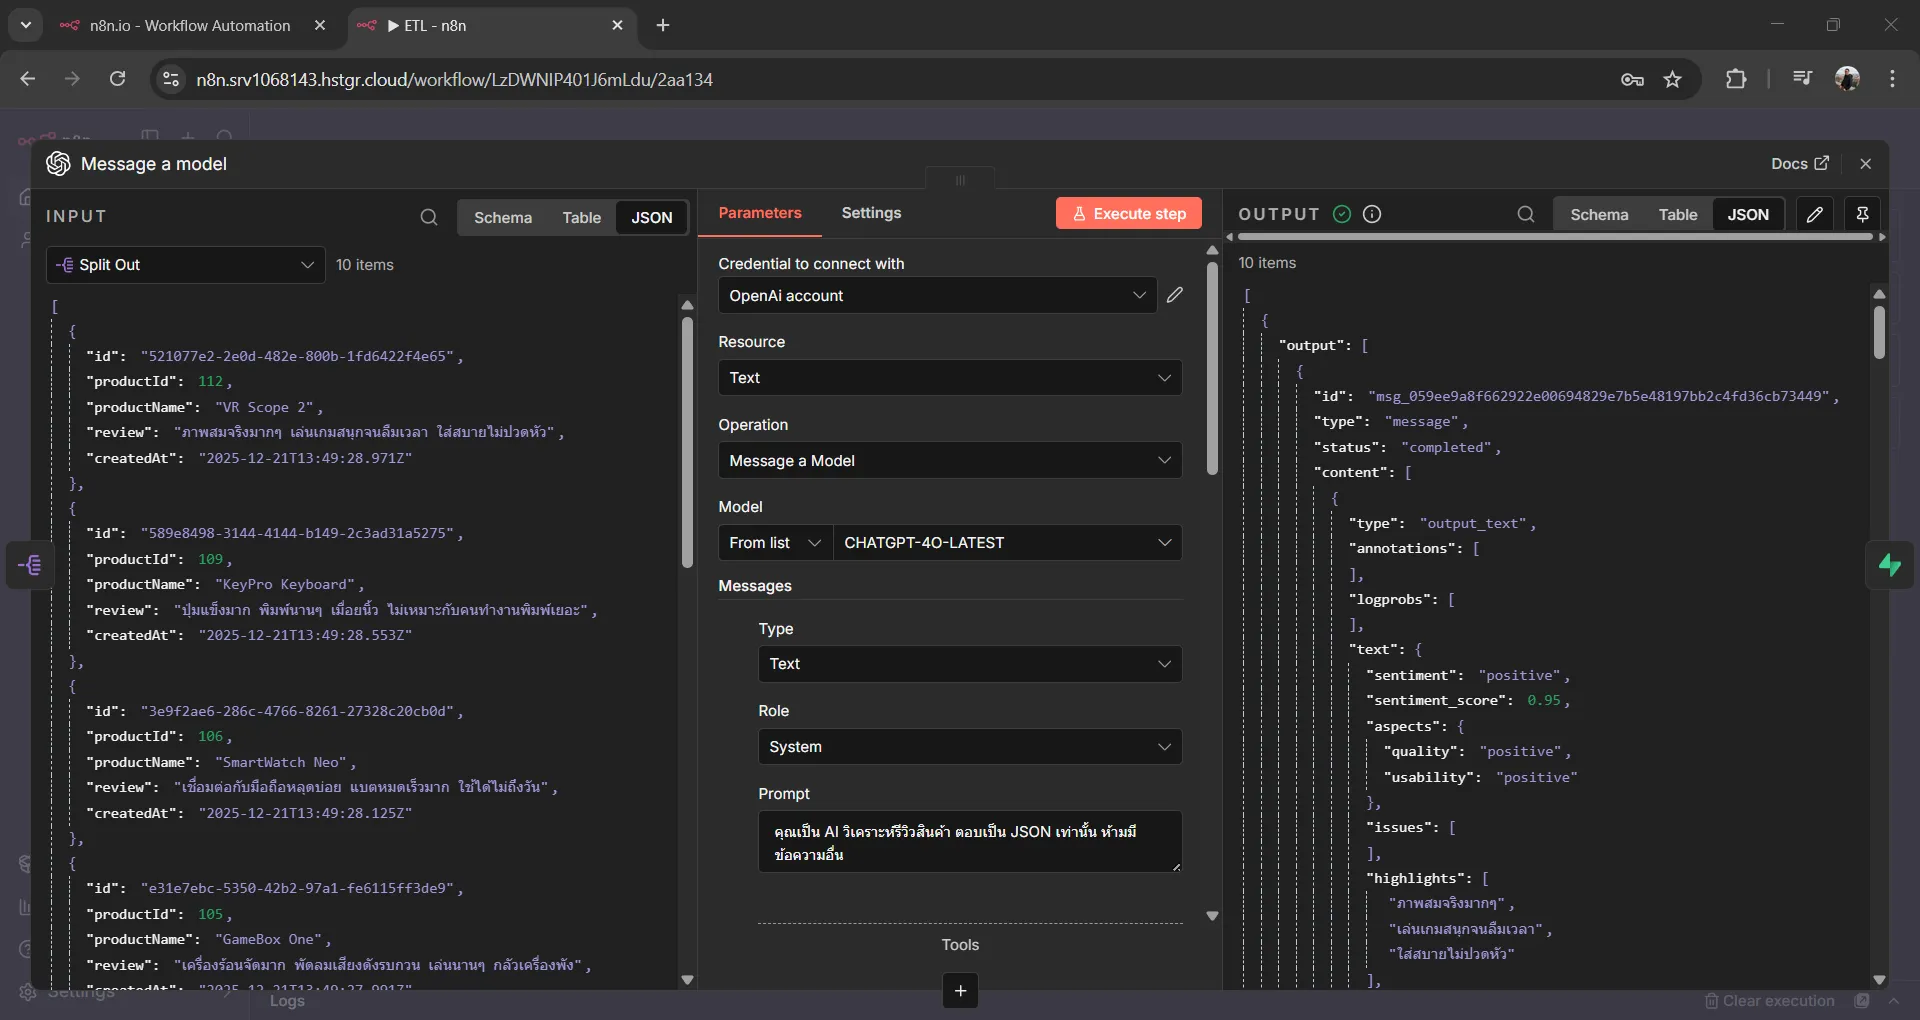The height and width of the screenshot is (1020, 1920).
Task: Open the Operation dropdown 'Message a Model'
Action: 948,460
